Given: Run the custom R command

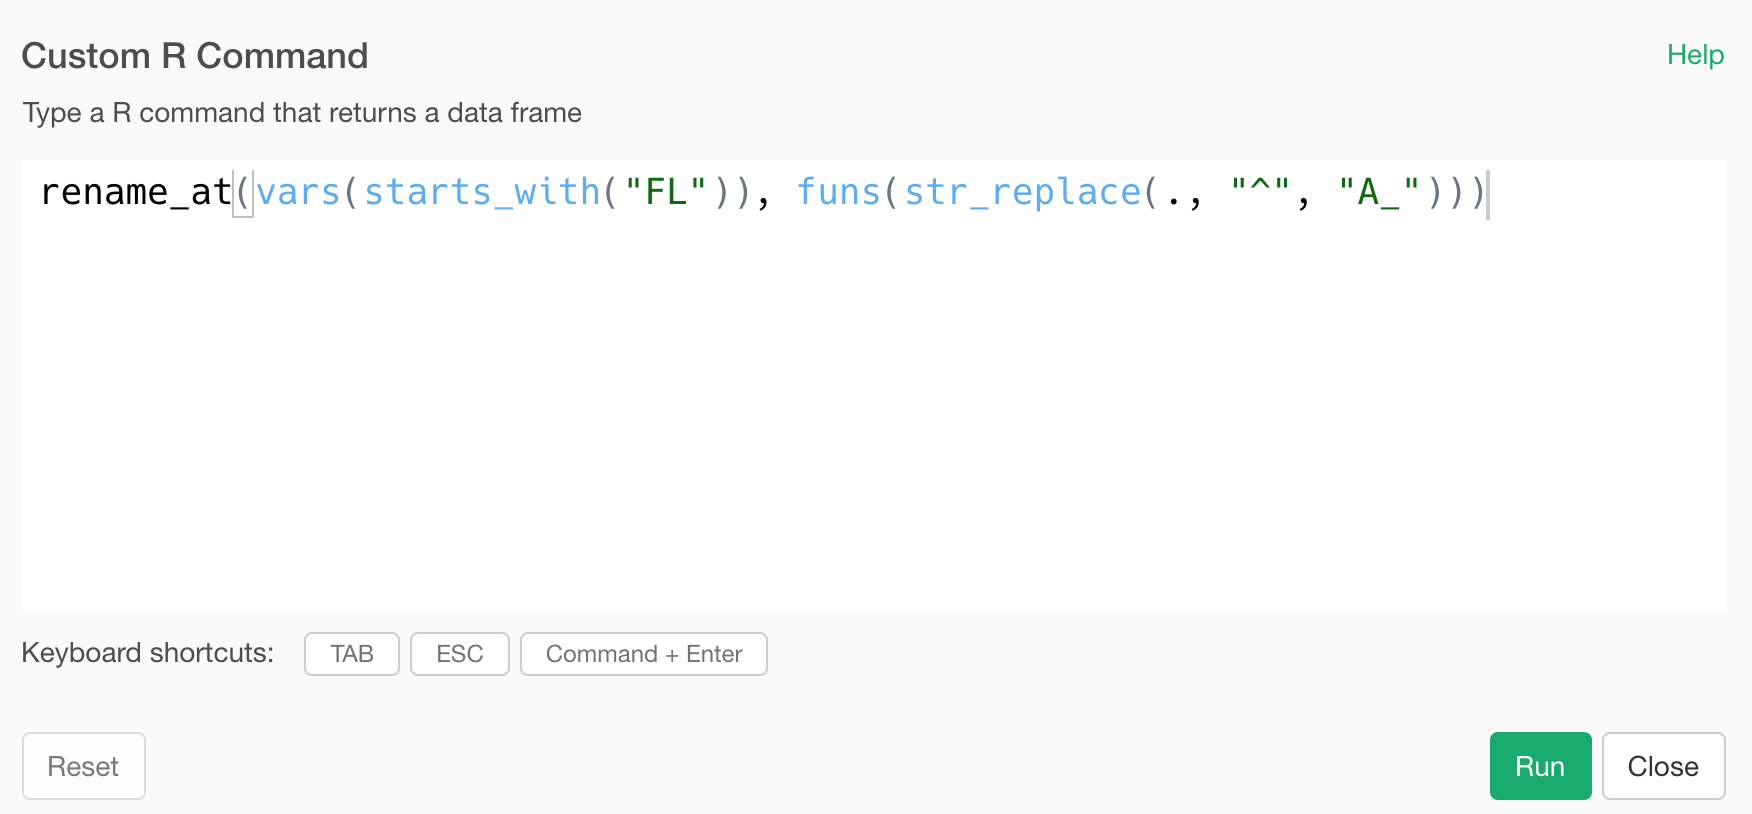Looking at the screenshot, I should 1540,766.
